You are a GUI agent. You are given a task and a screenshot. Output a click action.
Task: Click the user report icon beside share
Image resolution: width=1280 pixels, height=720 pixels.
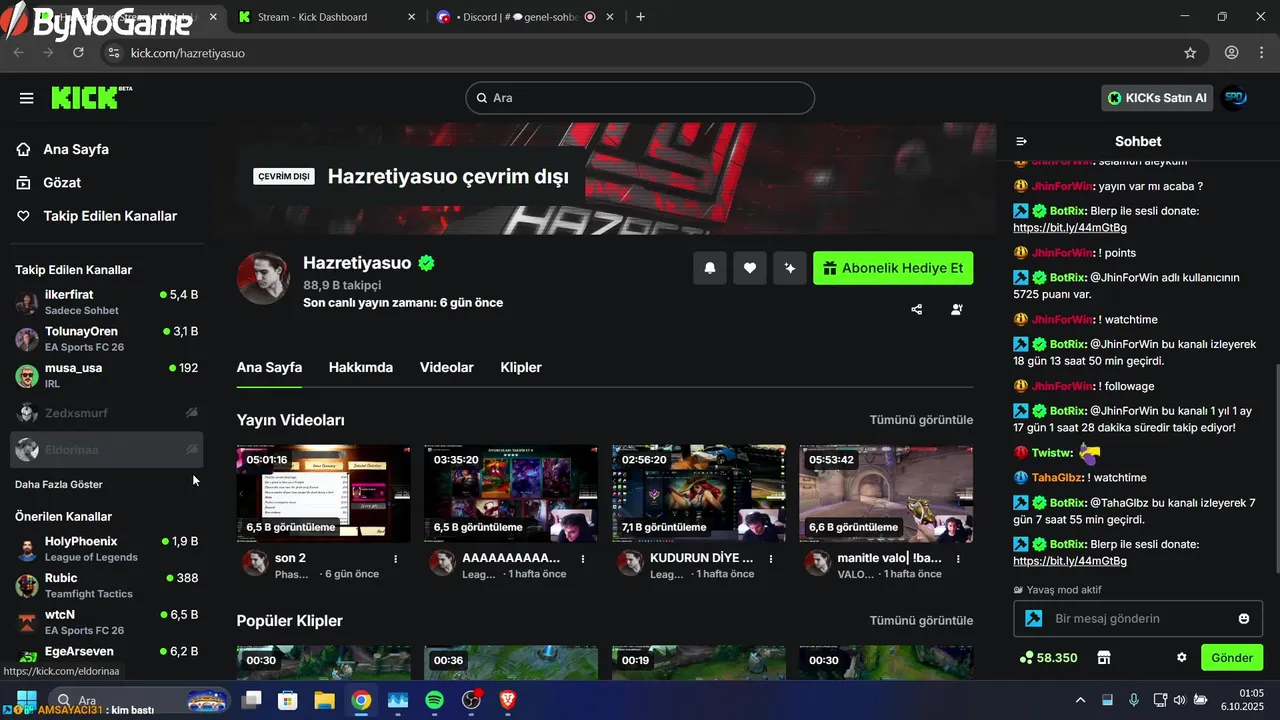[x=957, y=310]
